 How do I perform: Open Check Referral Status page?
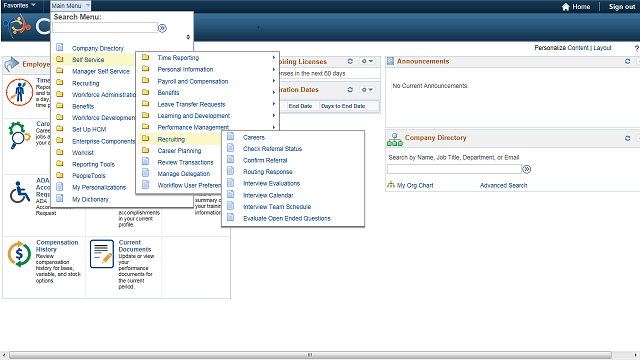click(272, 149)
